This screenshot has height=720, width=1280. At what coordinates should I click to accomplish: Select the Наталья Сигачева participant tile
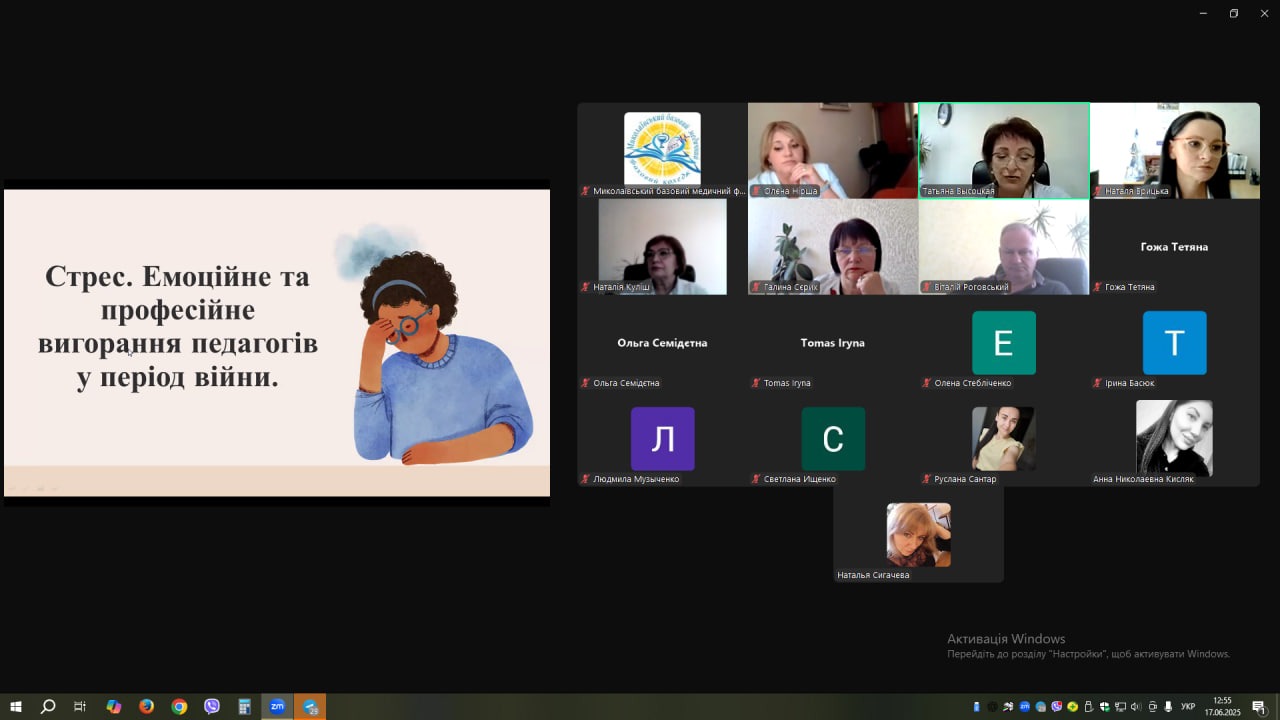[x=918, y=535]
